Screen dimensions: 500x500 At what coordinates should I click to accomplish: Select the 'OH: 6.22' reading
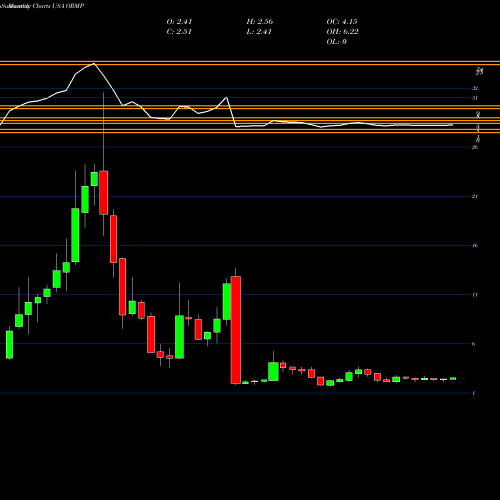point(342,32)
